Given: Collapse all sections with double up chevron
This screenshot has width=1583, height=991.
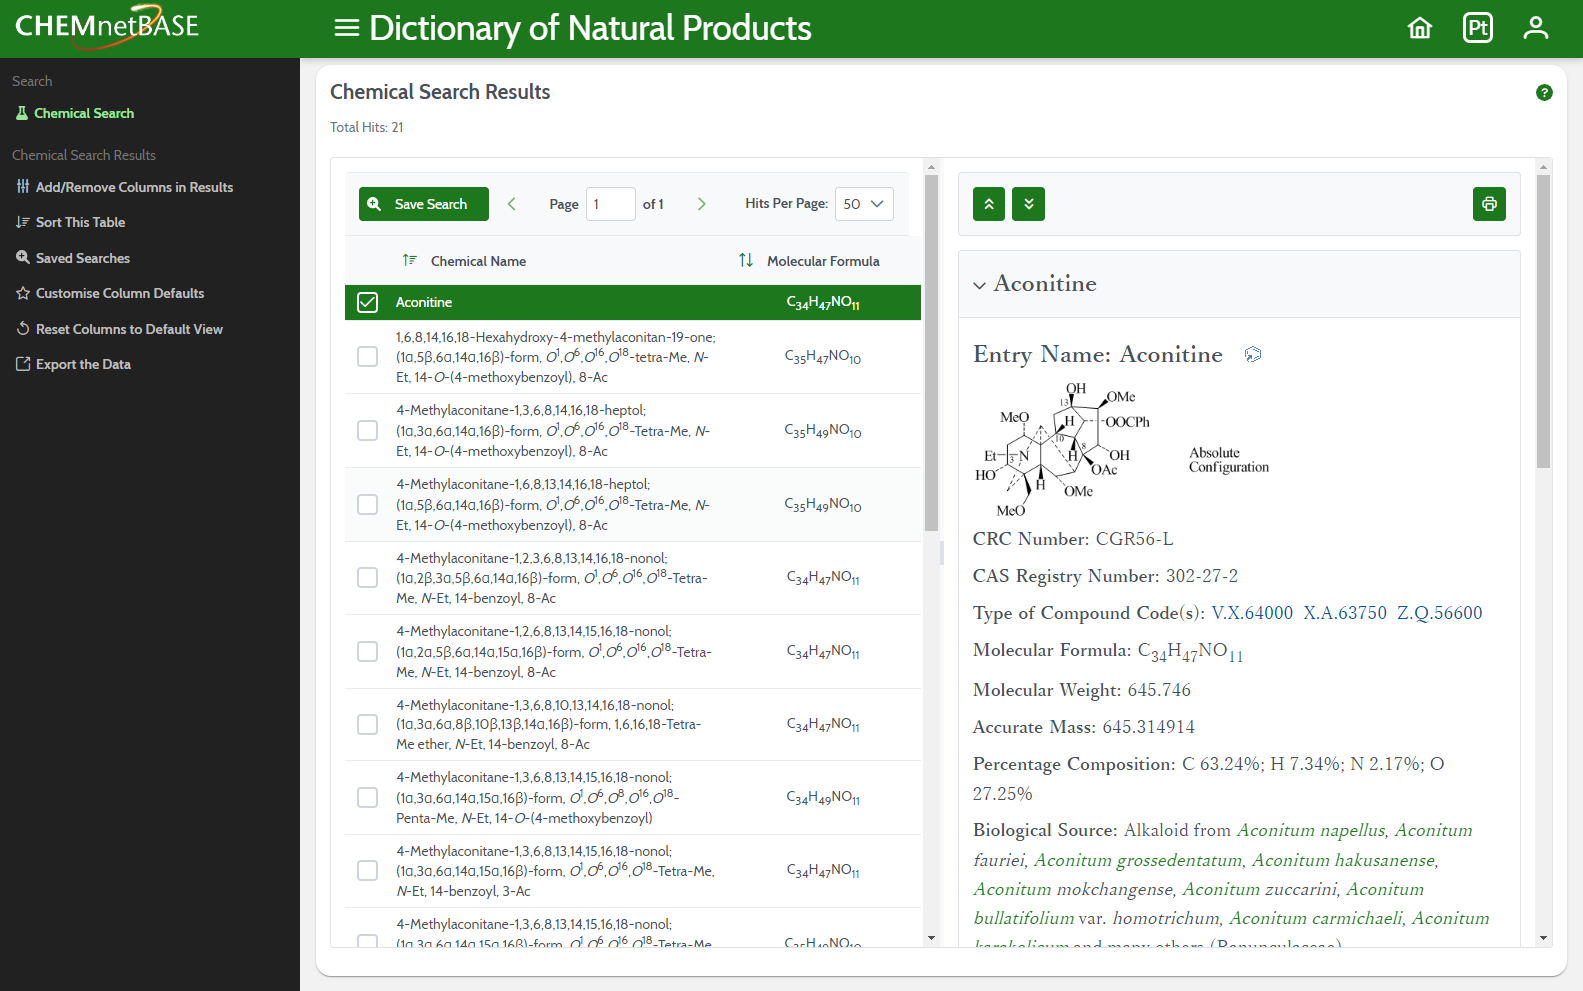Looking at the screenshot, I should (989, 204).
